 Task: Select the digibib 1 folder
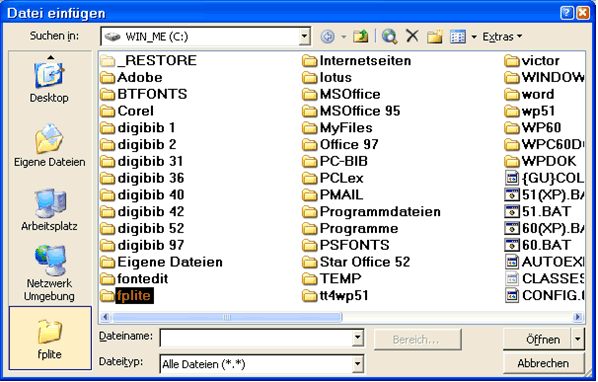(138, 127)
